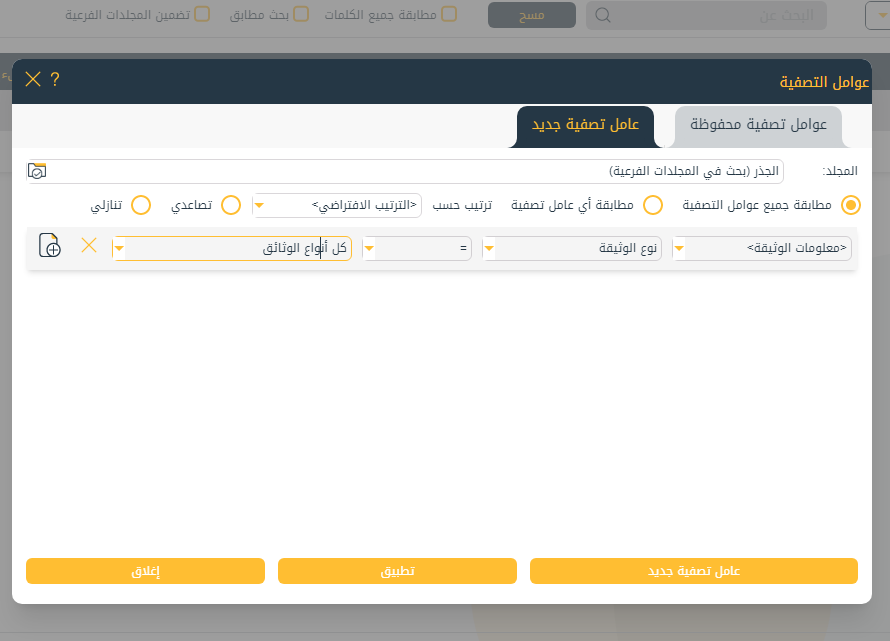
Task: Switch to the عوامل تصفية محفوظة tab
Action: [x=758, y=125]
